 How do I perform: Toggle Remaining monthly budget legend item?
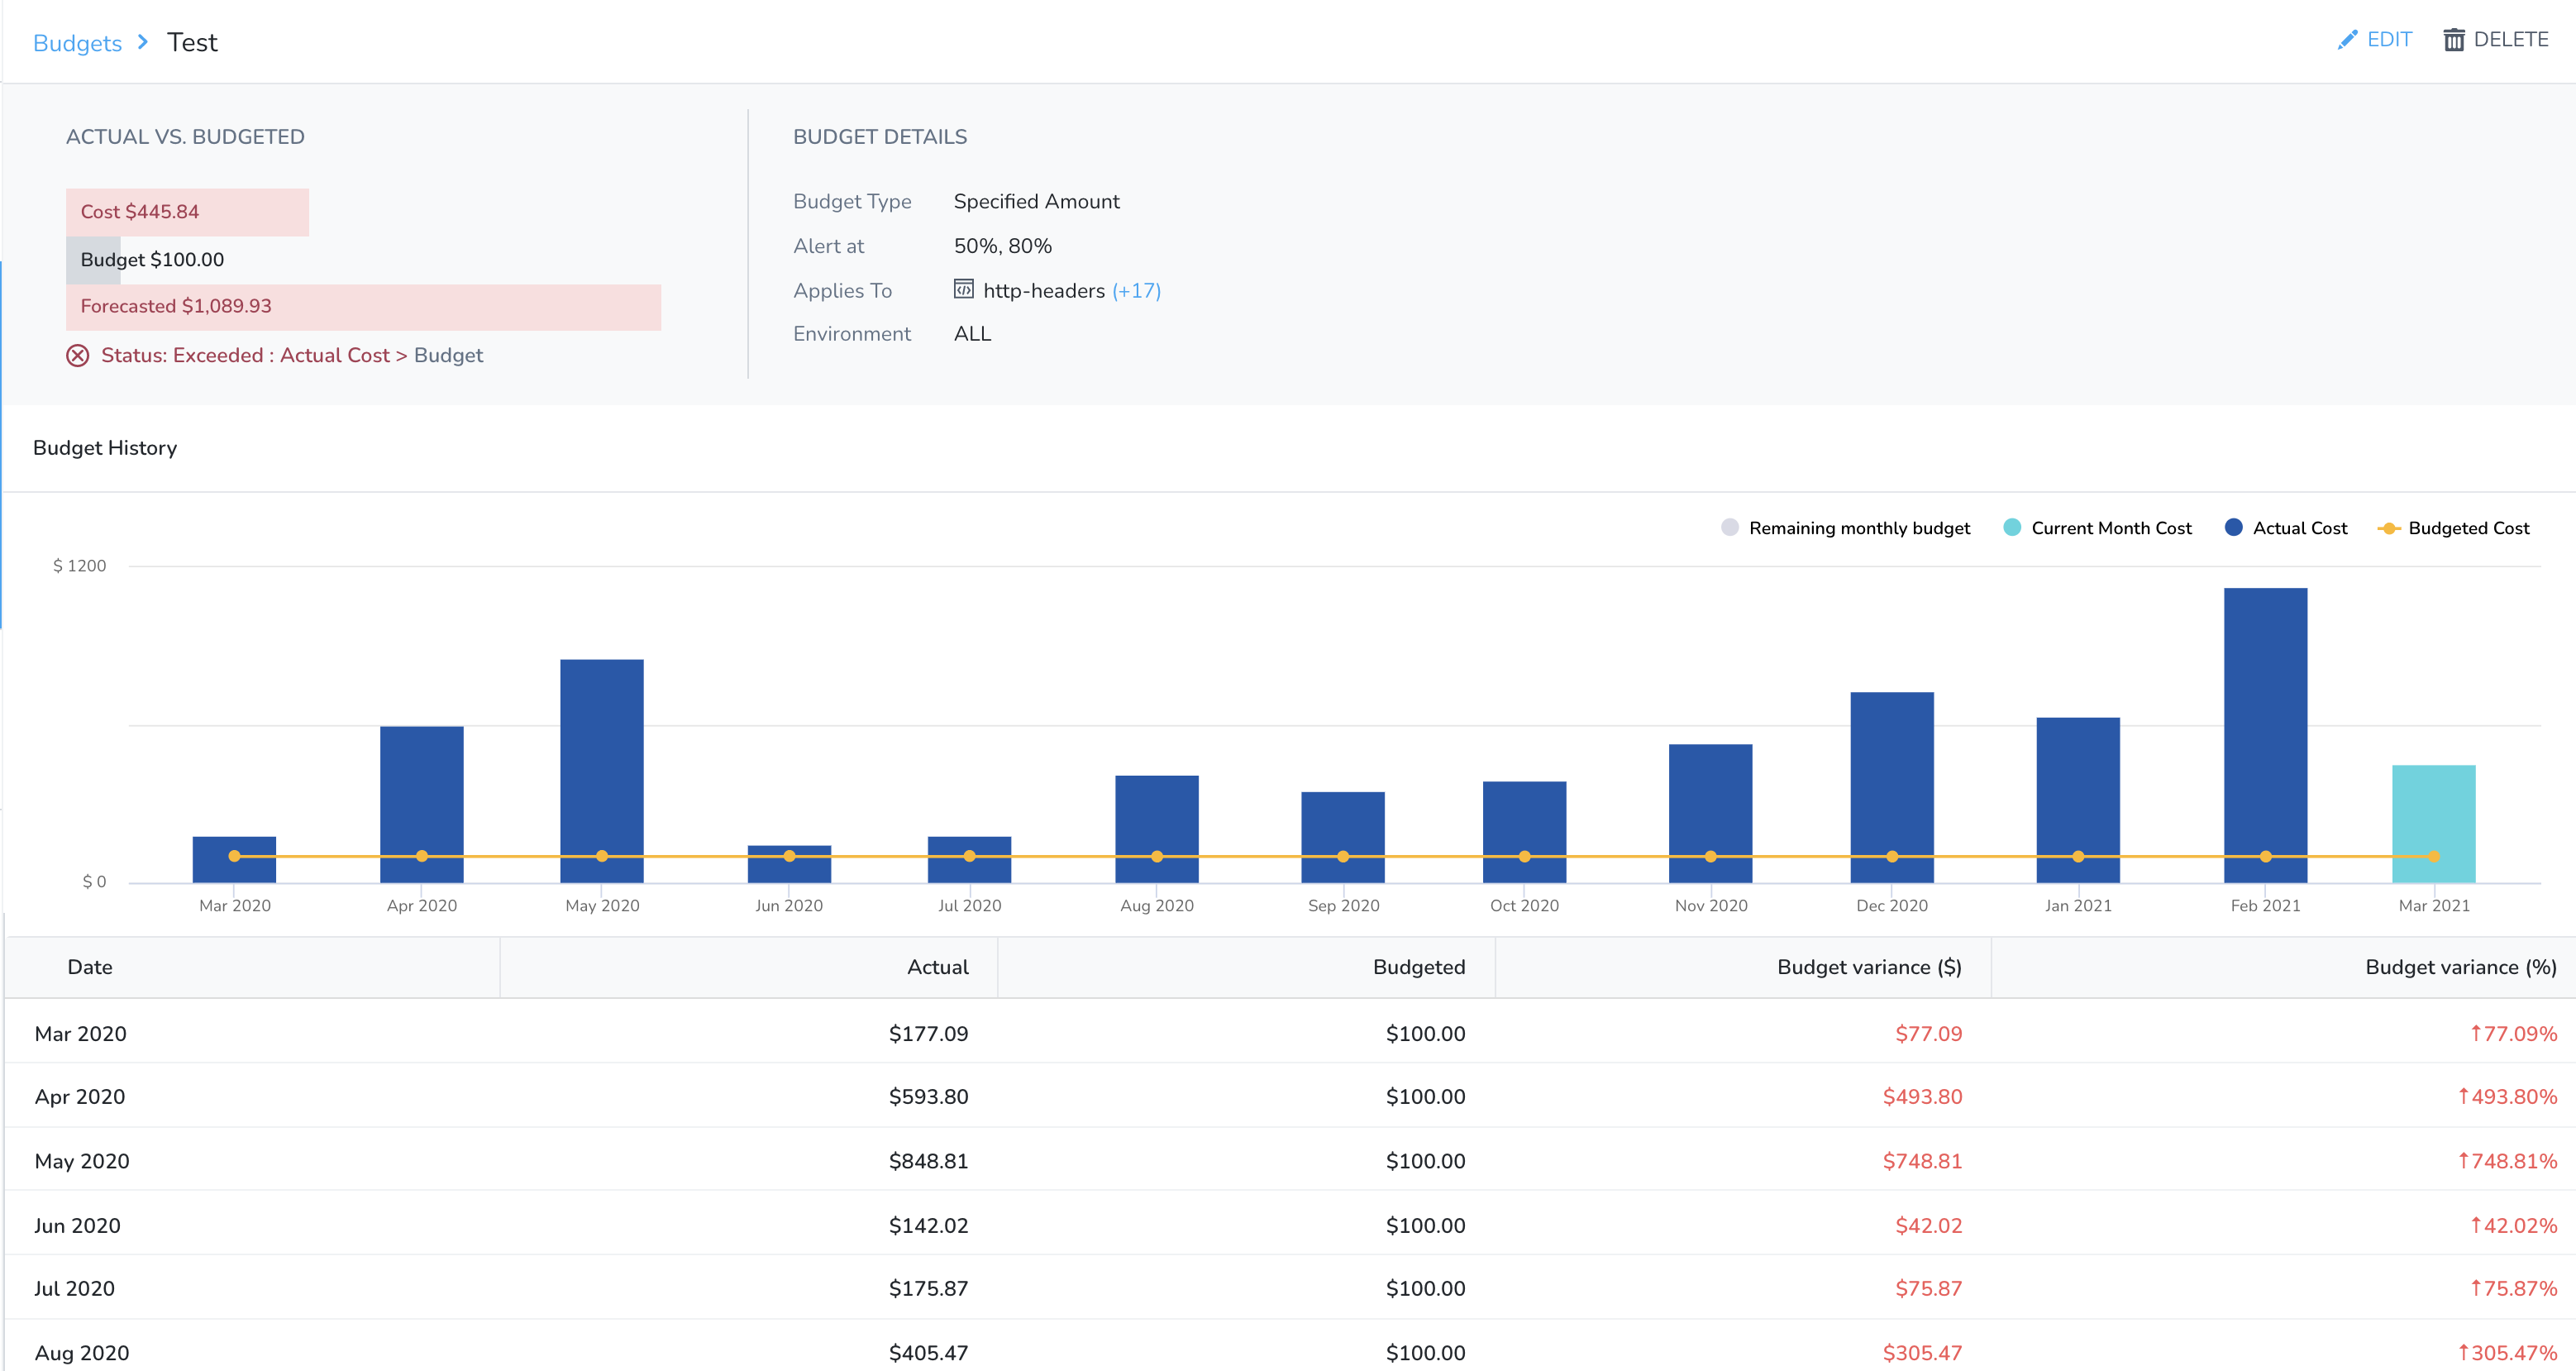tap(1845, 528)
